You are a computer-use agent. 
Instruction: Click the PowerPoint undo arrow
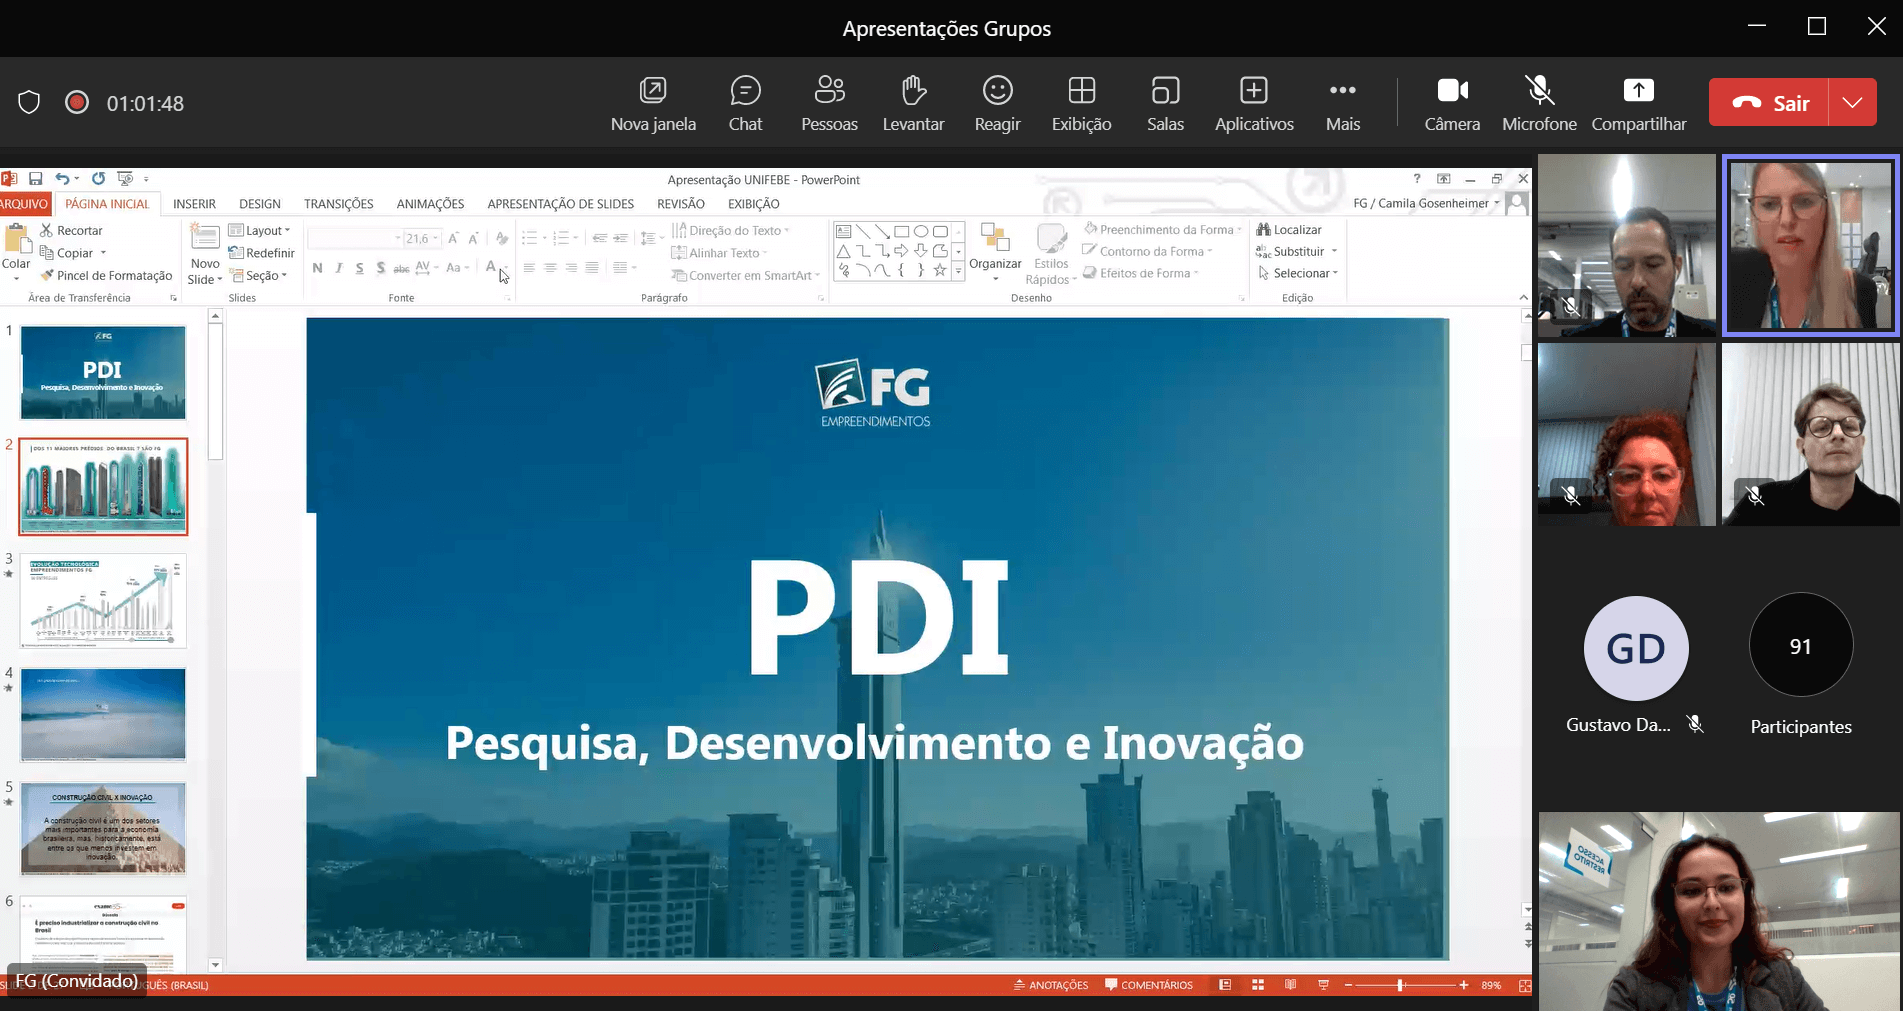[62, 179]
